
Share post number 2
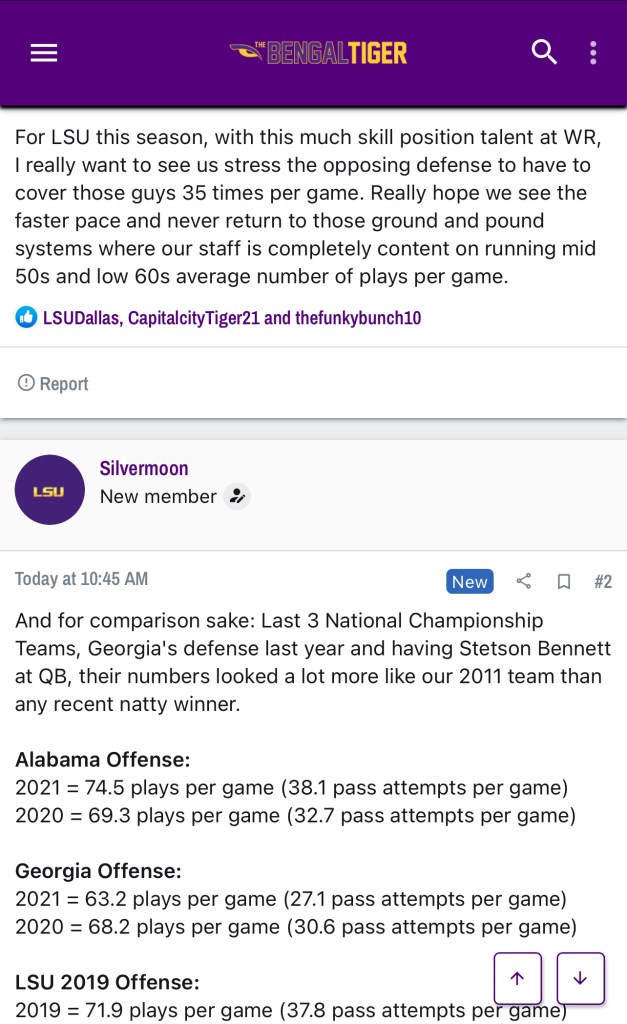pos(523,581)
